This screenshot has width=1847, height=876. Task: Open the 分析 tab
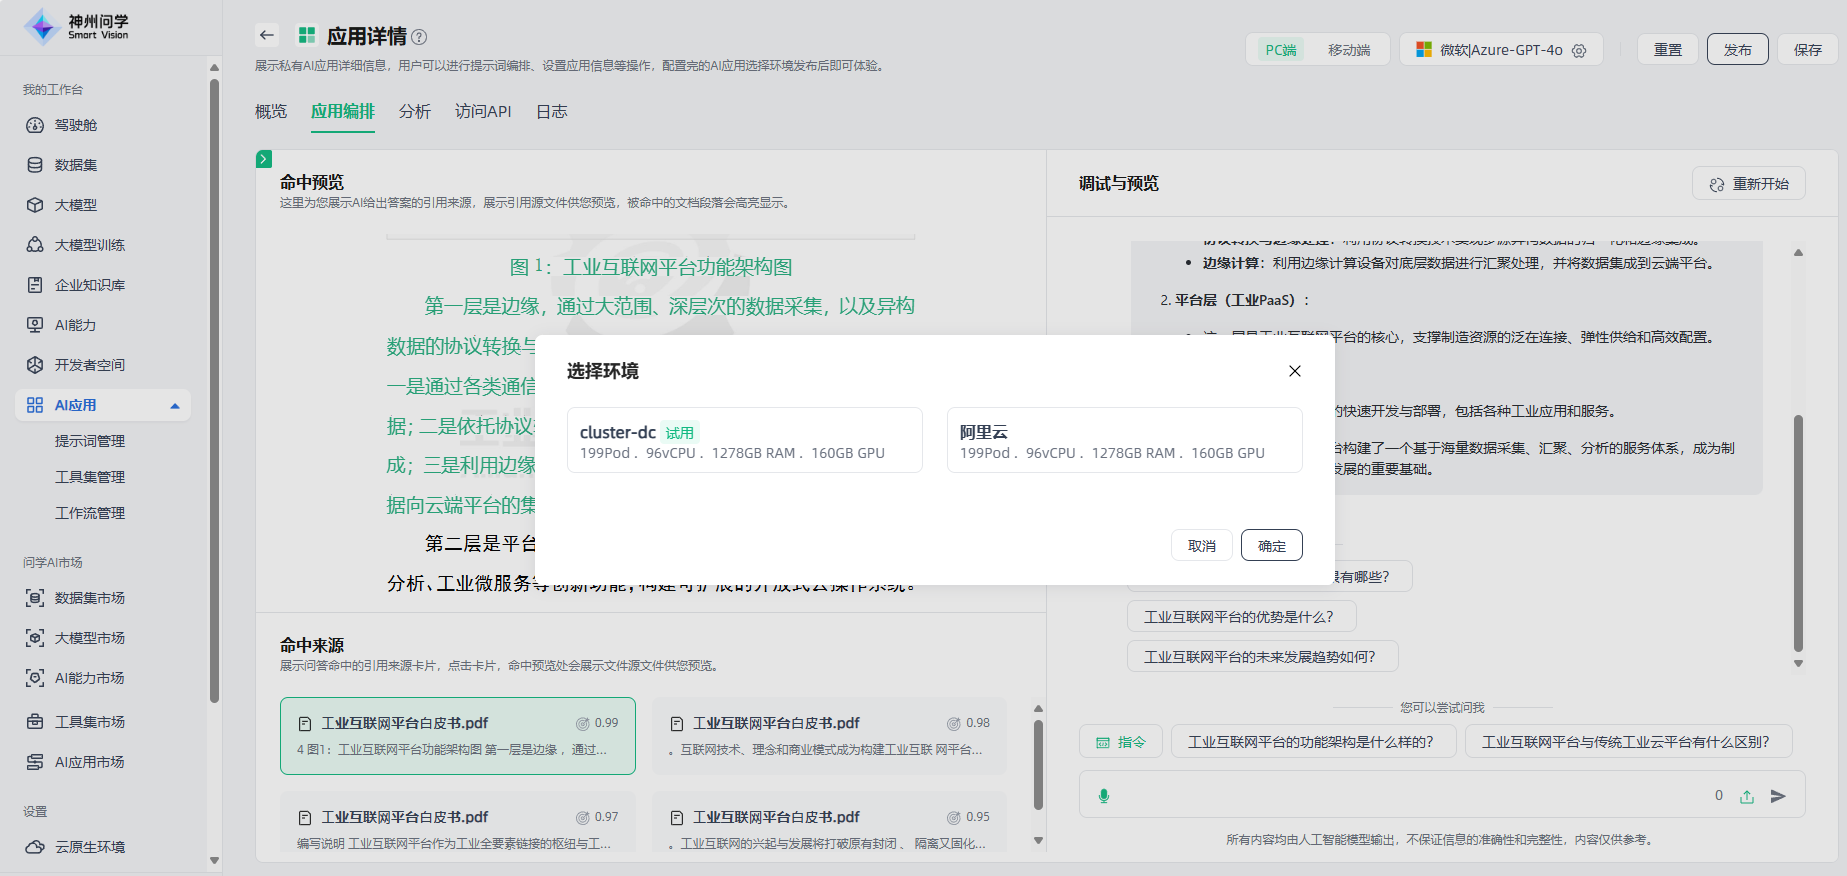(x=415, y=112)
